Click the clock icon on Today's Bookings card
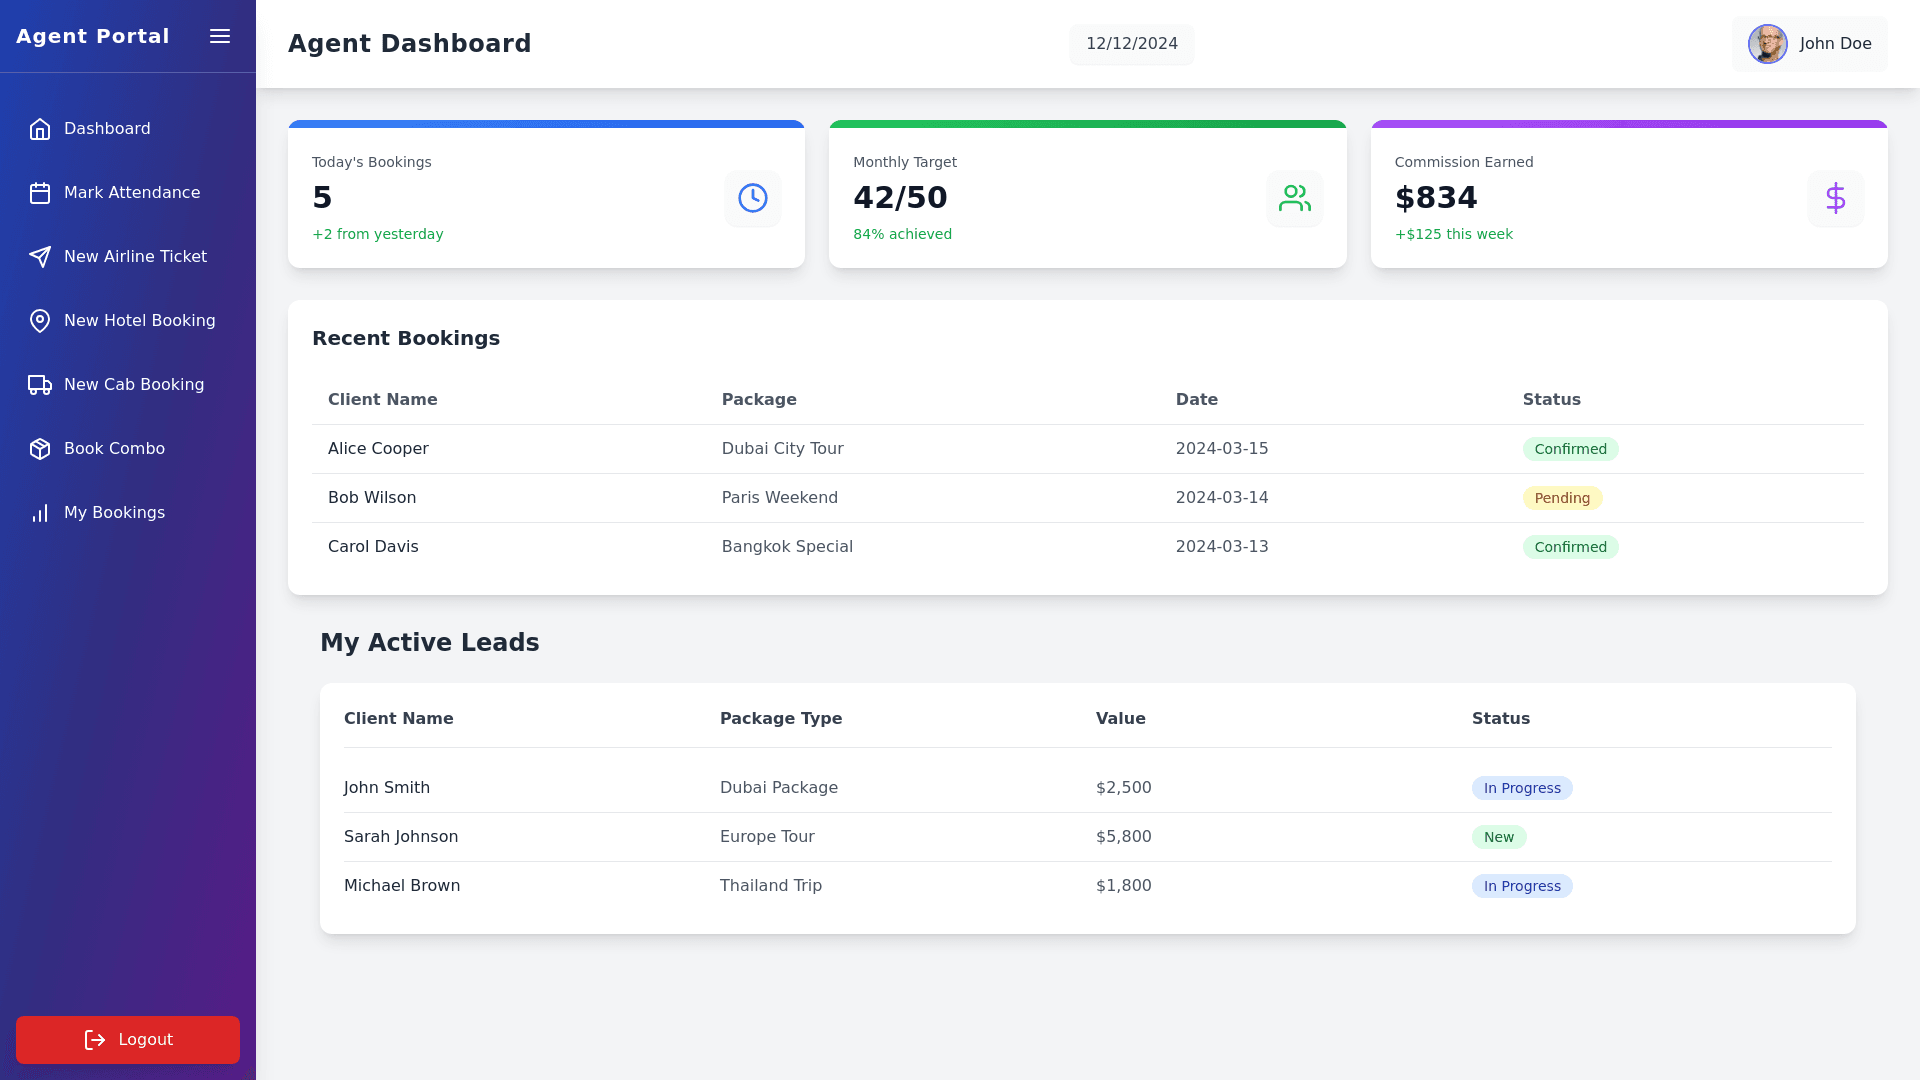Image resolution: width=1920 pixels, height=1080 pixels. point(752,198)
